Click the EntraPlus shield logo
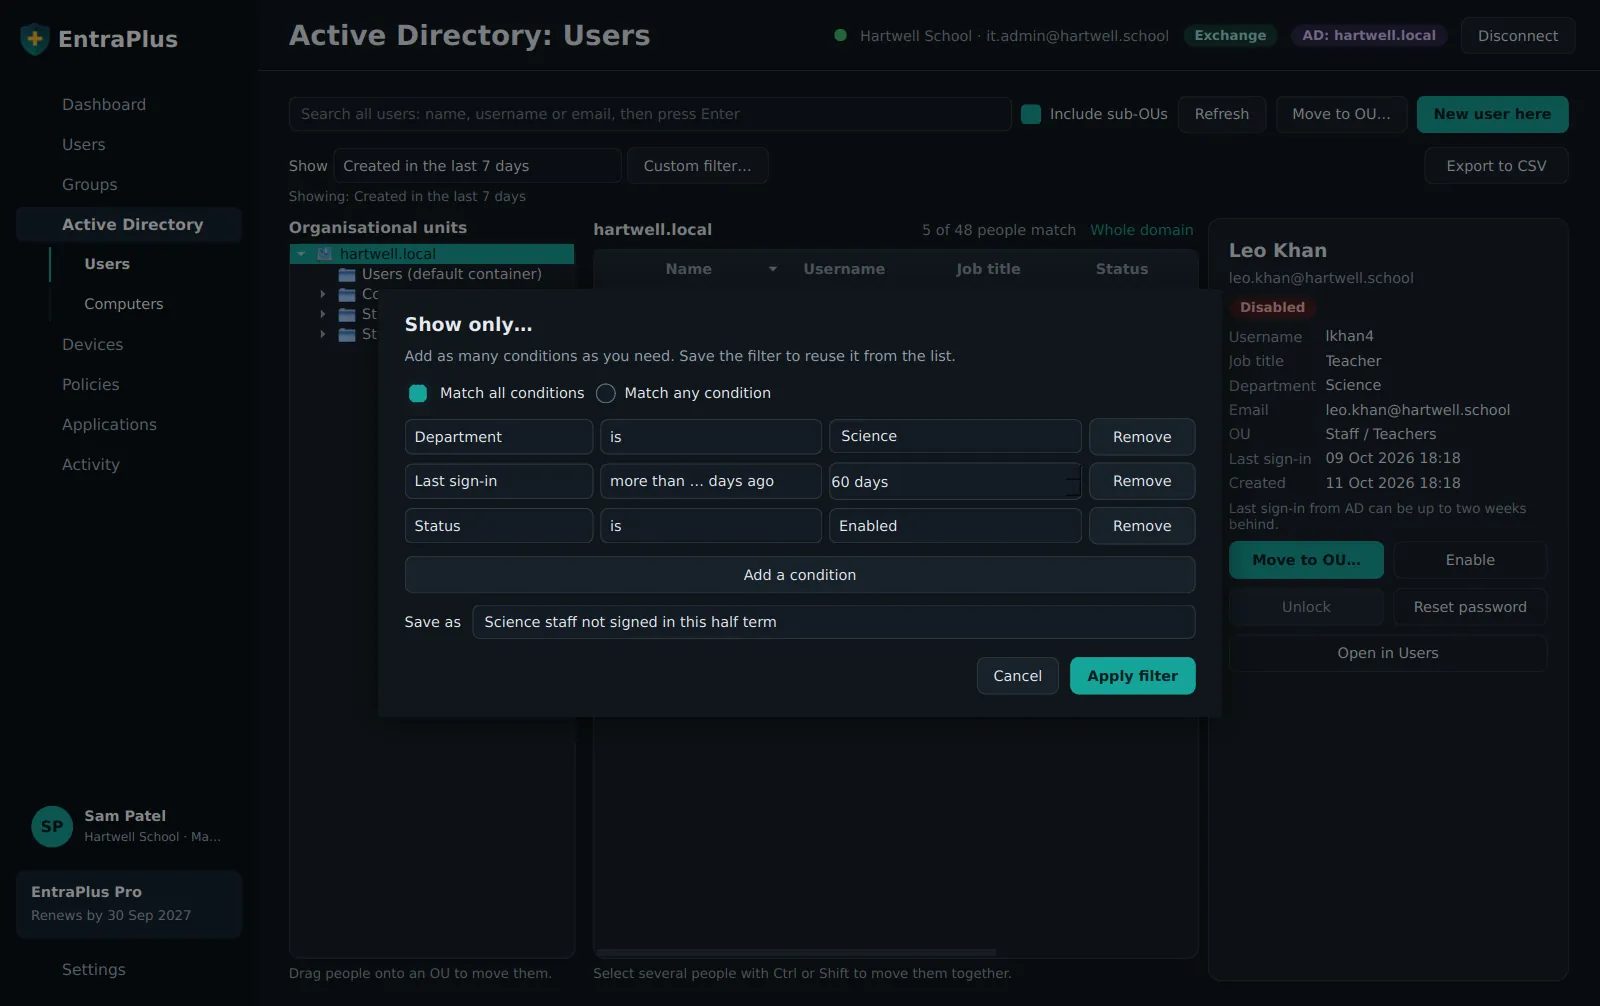1600x1006 pixels. (35, 39)
